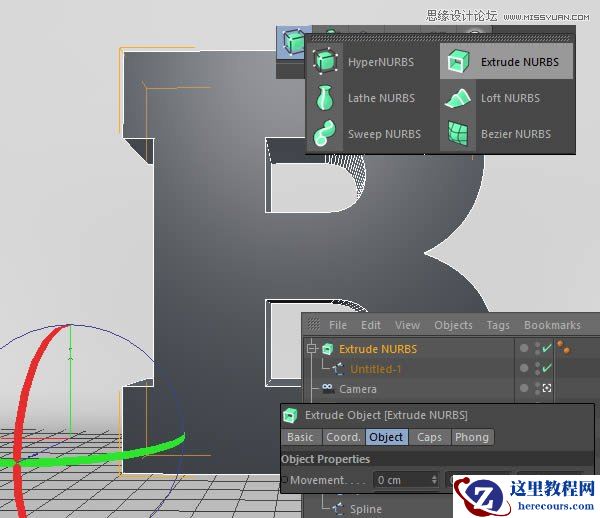Image resolution: width=600 pixels, height=518 pixels.
Task: Click the Extrude Object icon in Attributes header
Action: [290, 415]
